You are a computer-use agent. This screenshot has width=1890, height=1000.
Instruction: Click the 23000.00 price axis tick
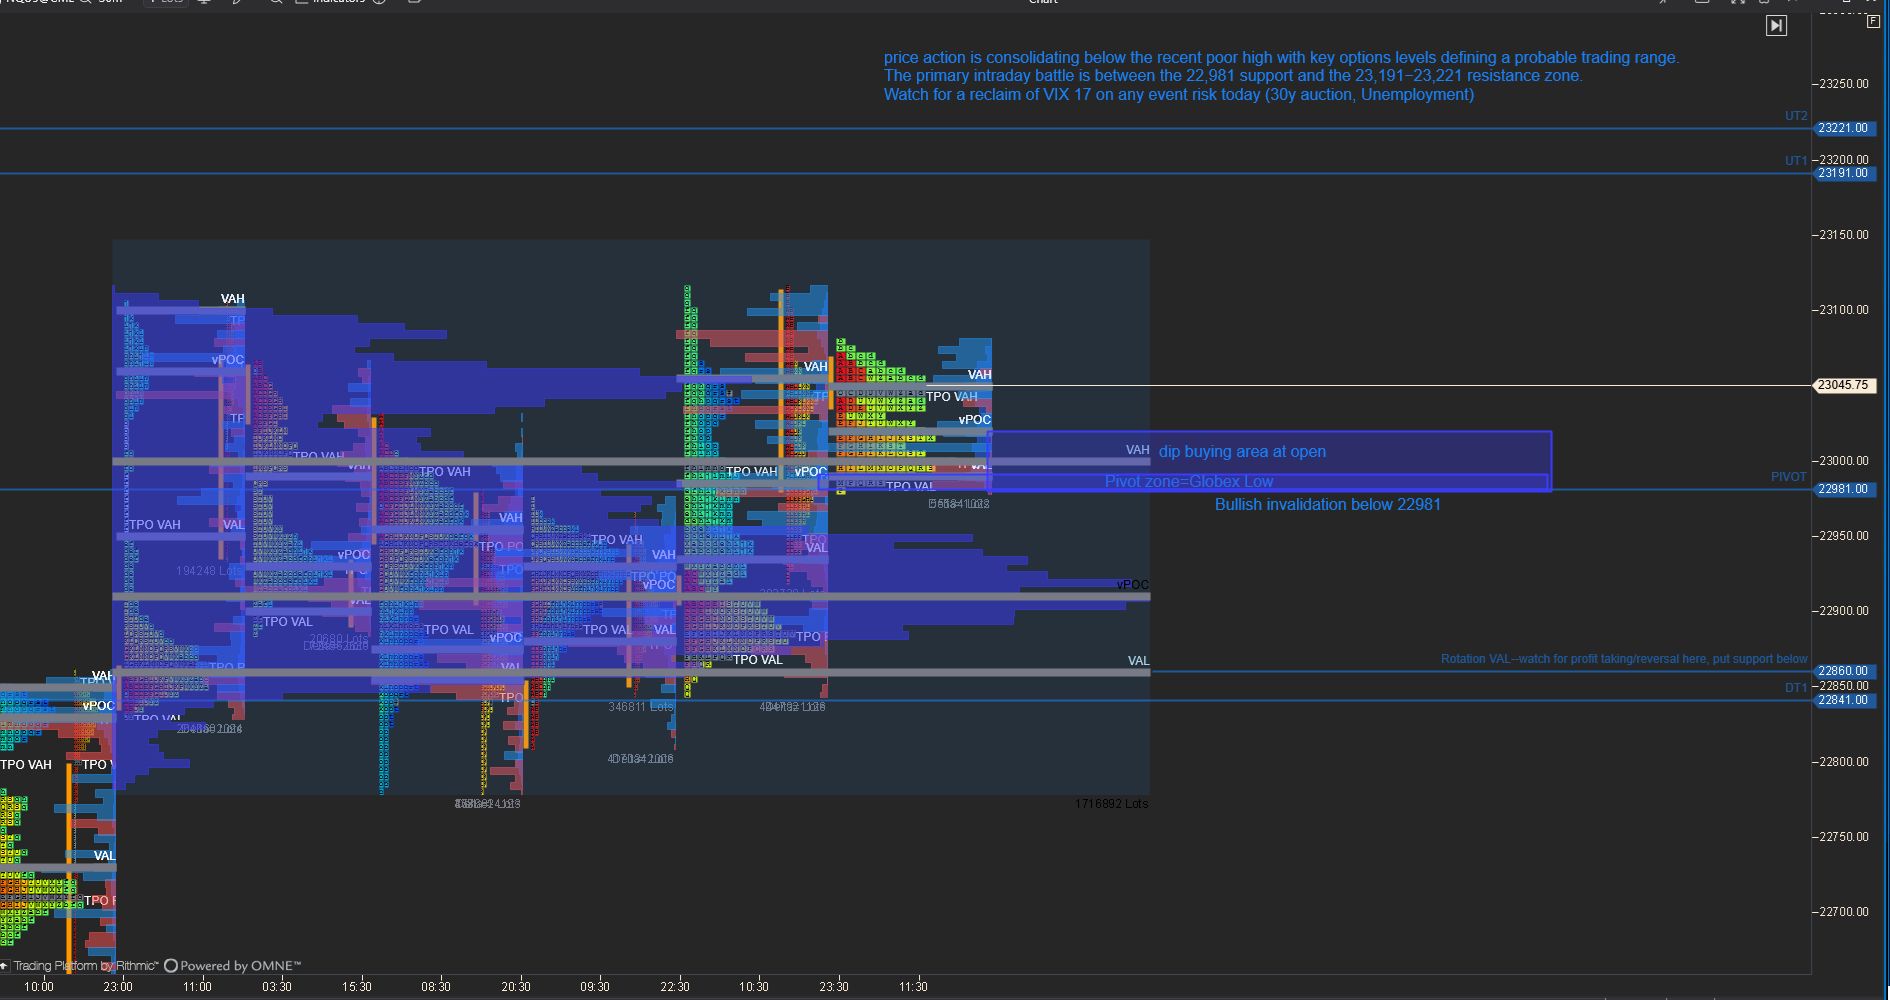[1843, 461]
